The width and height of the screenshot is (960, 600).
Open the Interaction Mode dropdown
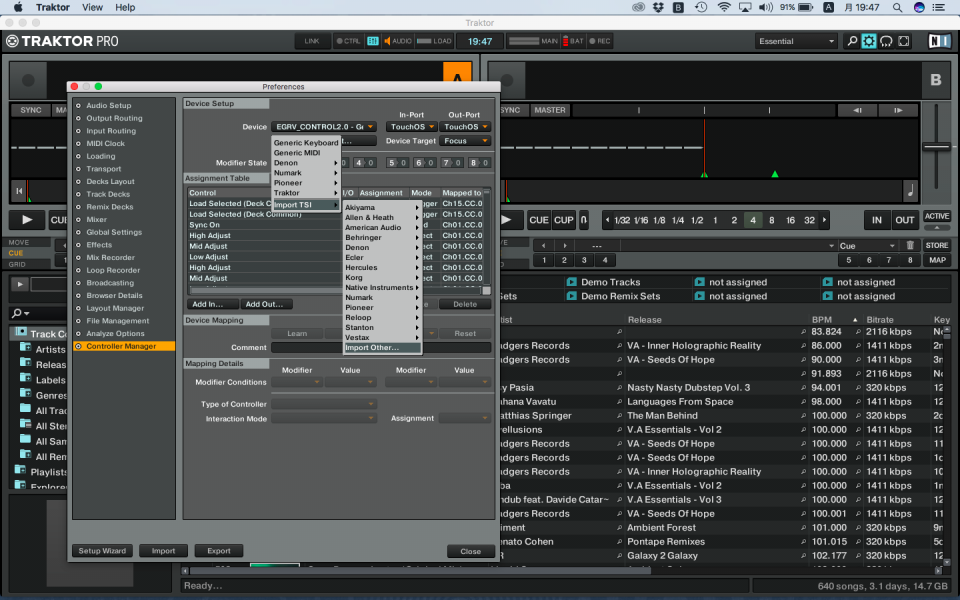pos(323,419)
